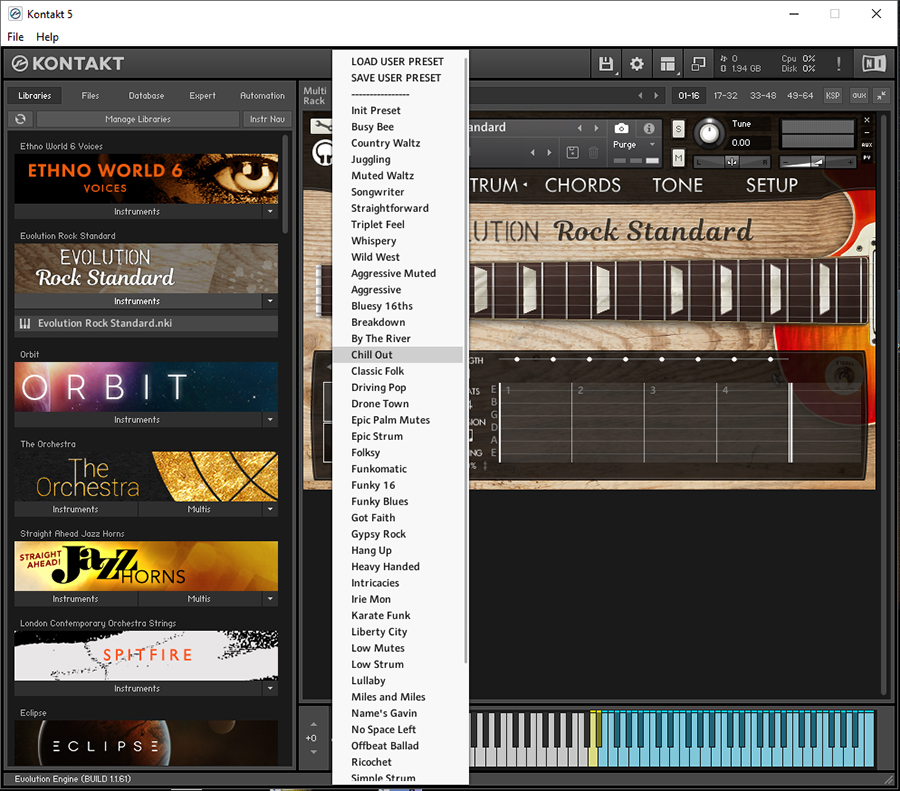900x791 pixels.
Task: Click the minimized view icon in header
Action: 699,64
